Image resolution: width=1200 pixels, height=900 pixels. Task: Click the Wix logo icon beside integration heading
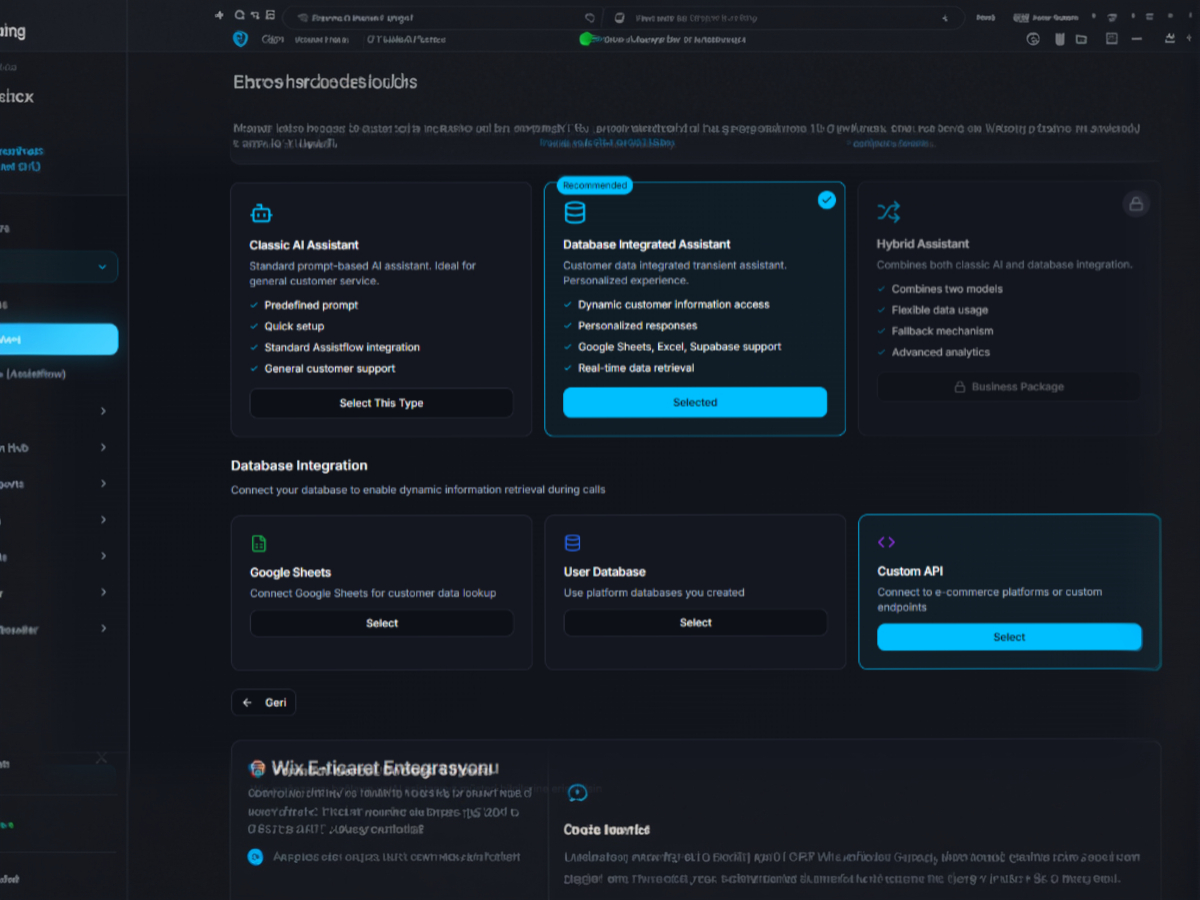(x=257, y=768)
